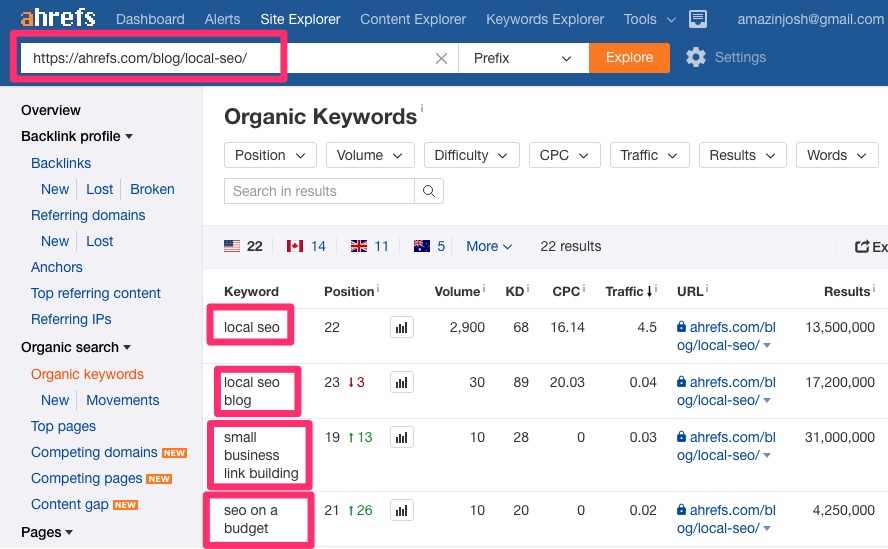The image size is (888, 549).
Task: Open Referring domains in sidebar
Action: point(88,215)
